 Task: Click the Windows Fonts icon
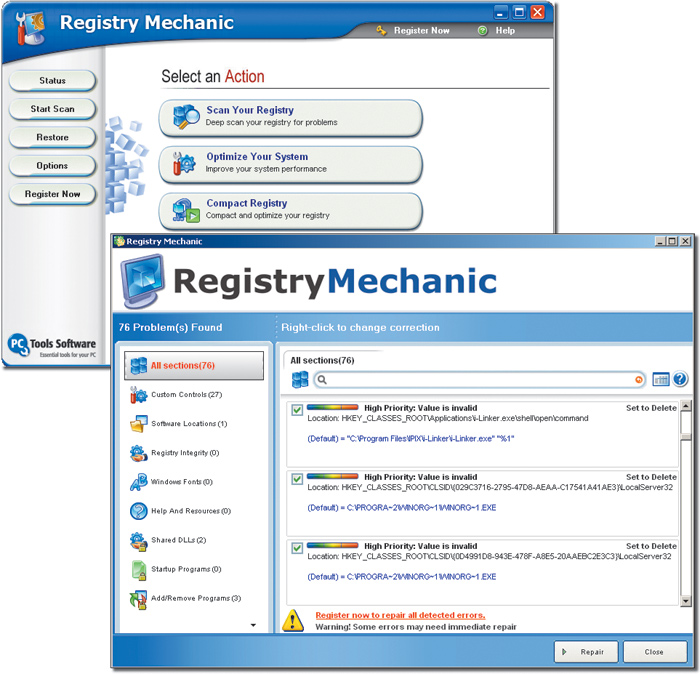coord(138,482)
